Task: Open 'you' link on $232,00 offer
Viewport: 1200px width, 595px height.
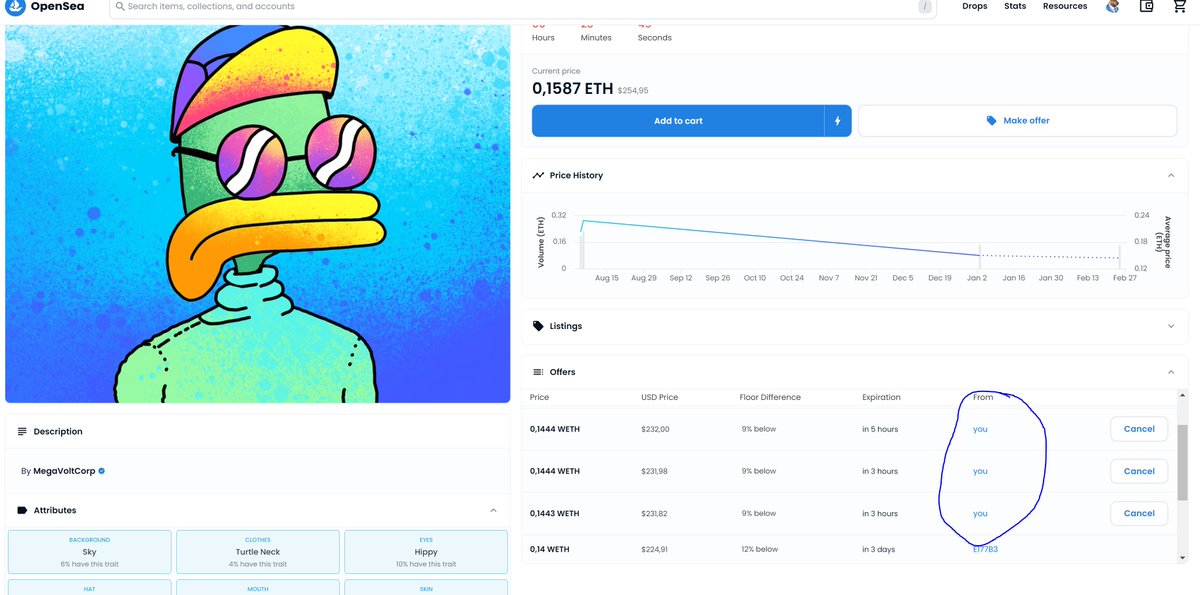Action: (980, 429)
